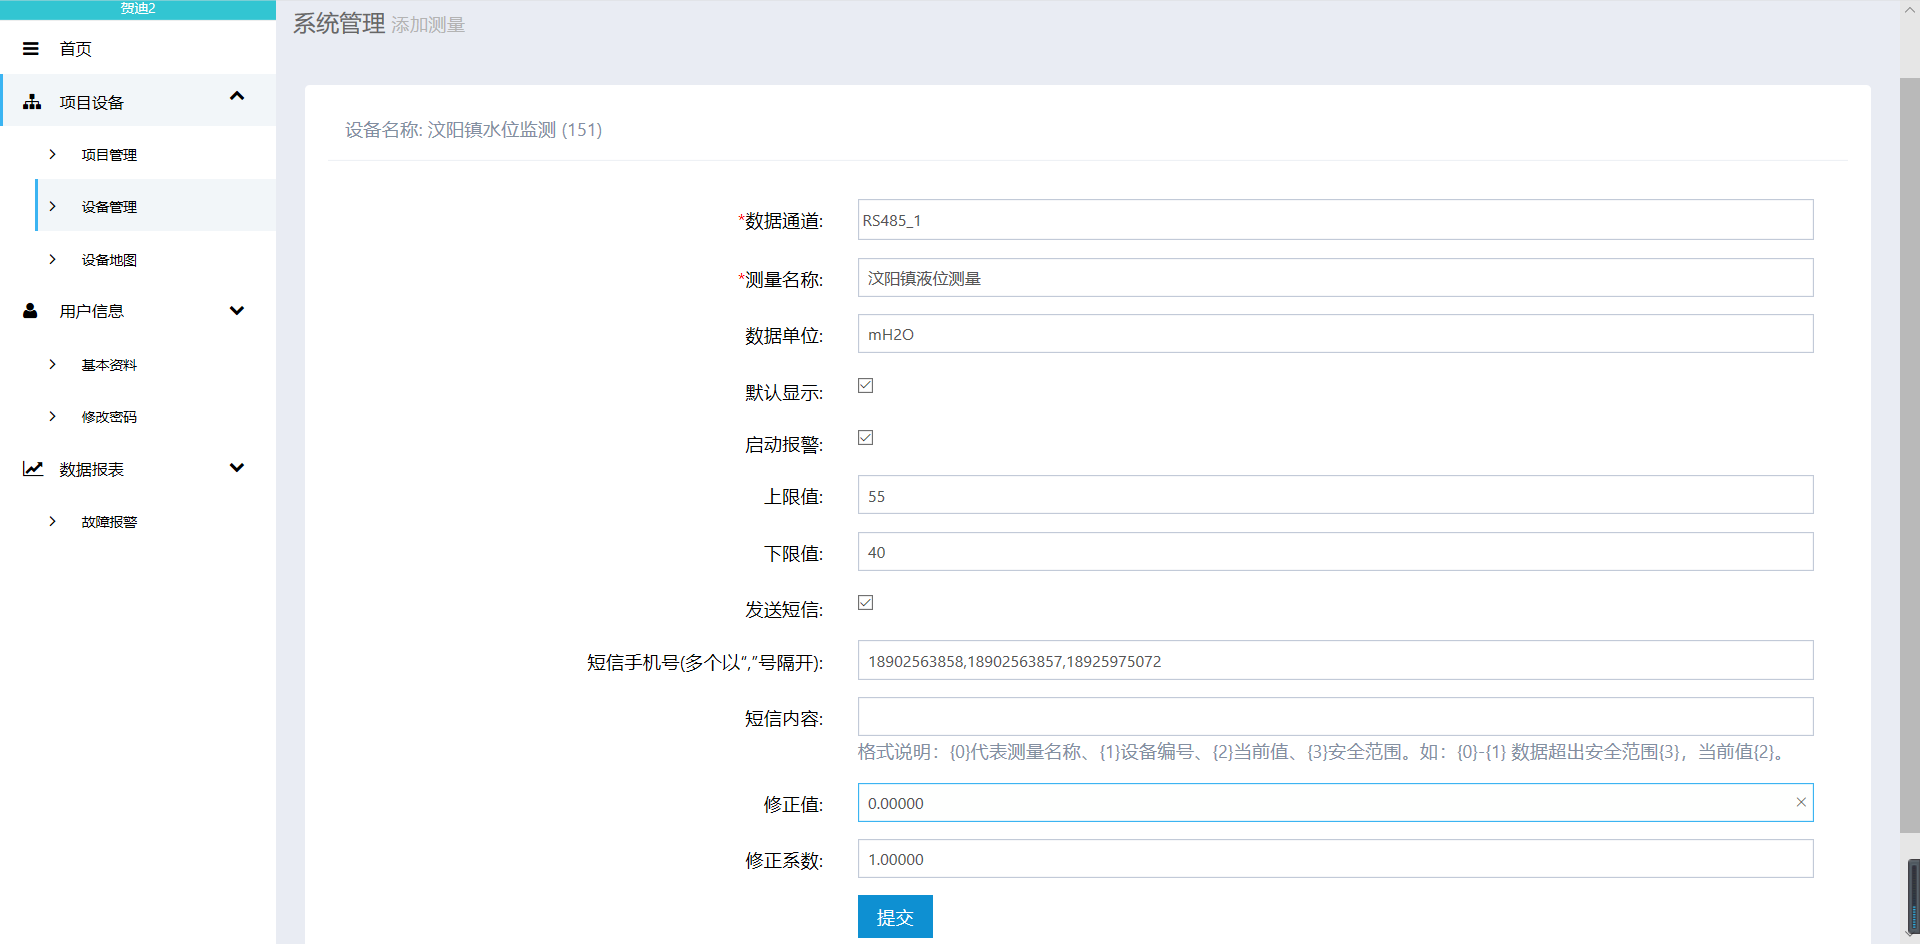Click the arrow icon before 设备地图
This screenshot has height=944, width=1920.
(53, 259)
